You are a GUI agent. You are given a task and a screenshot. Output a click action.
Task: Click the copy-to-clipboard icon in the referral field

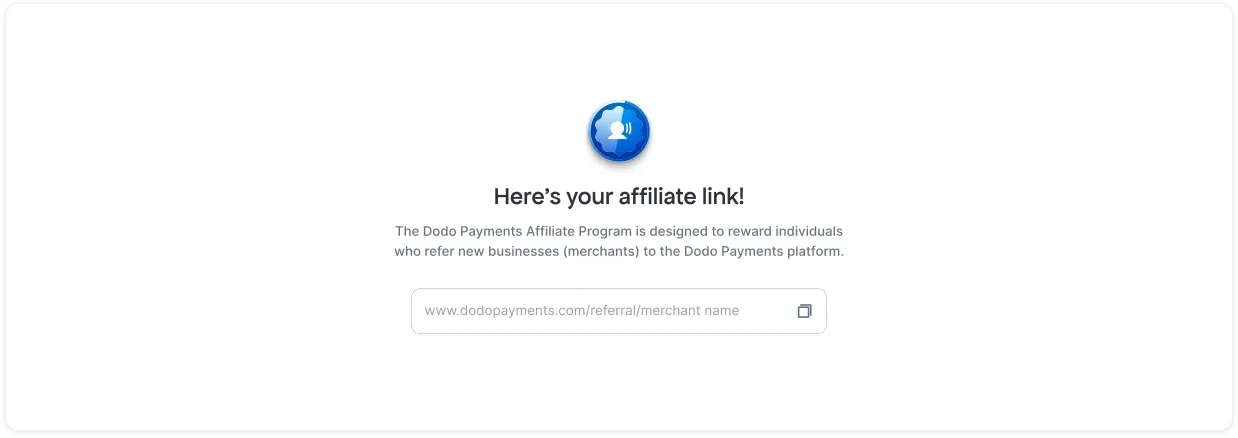click(804, 311)
